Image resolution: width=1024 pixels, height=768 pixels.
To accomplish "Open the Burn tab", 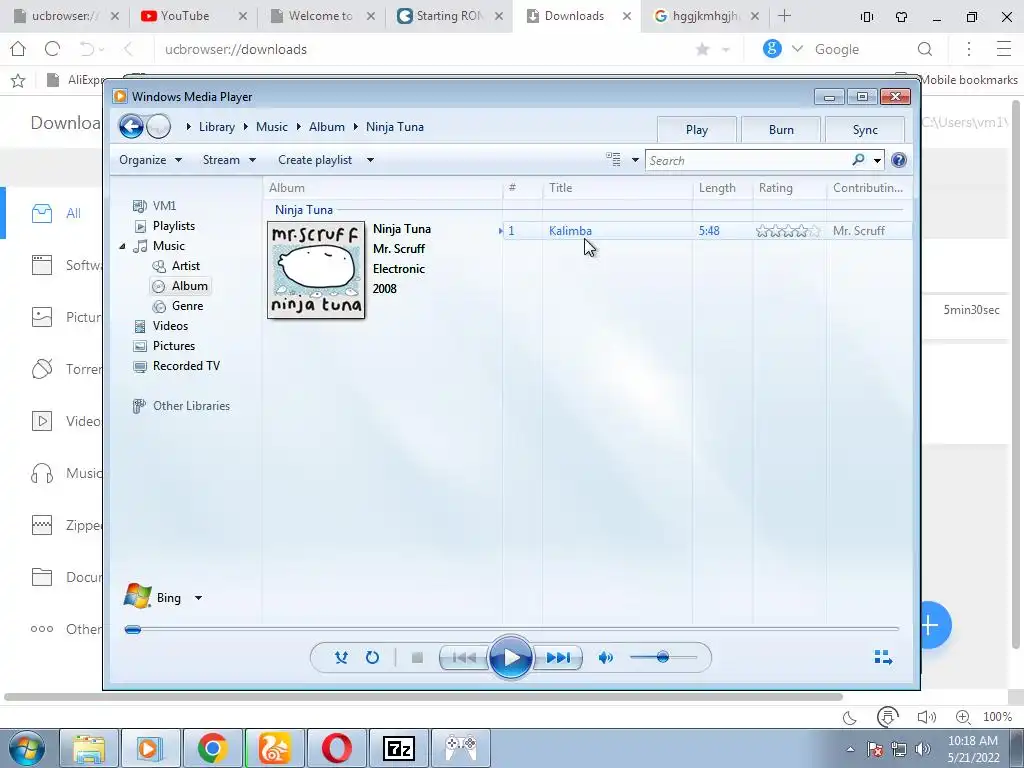I will (781, 129).
